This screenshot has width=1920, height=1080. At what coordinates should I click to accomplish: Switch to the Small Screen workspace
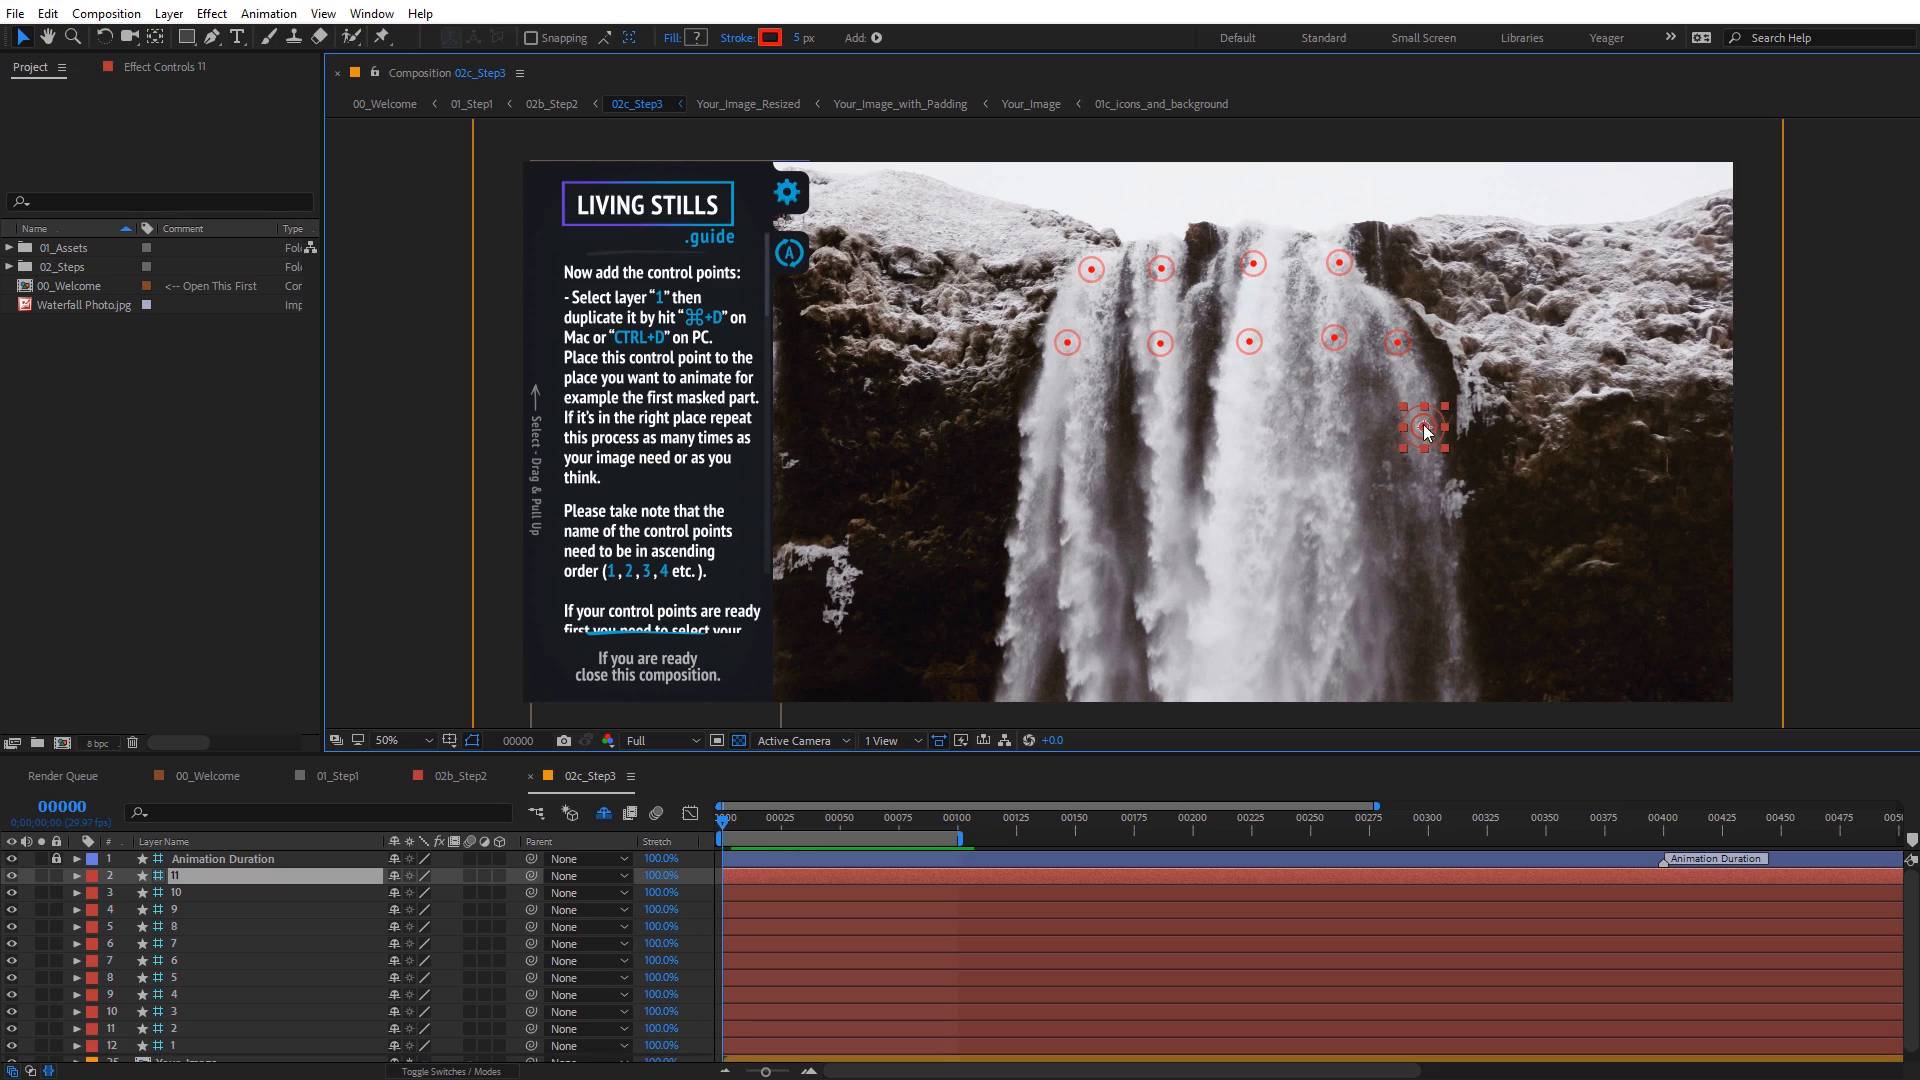[1423, 38]
